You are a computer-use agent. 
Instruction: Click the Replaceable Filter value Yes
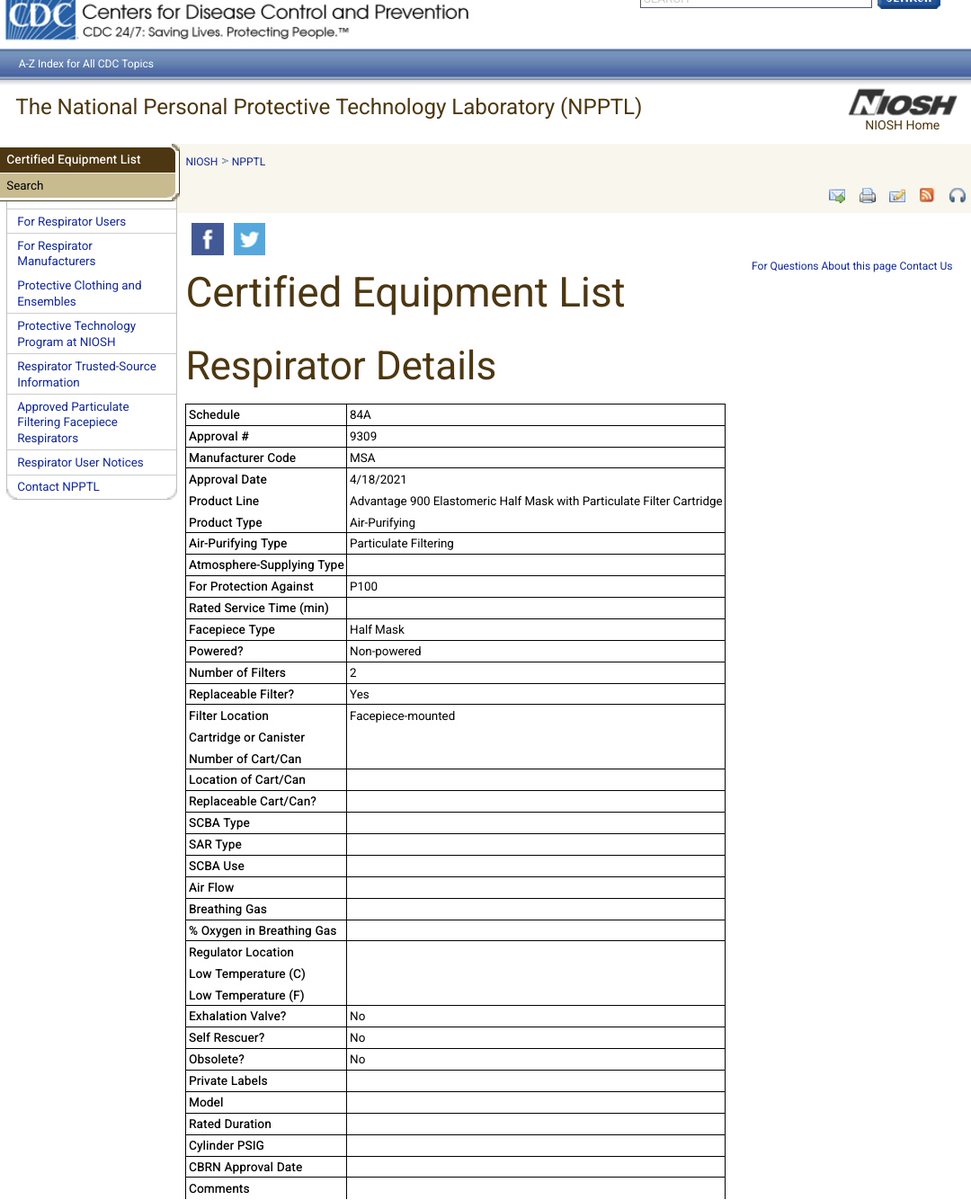pyautogui.click(x=359, y=695)
